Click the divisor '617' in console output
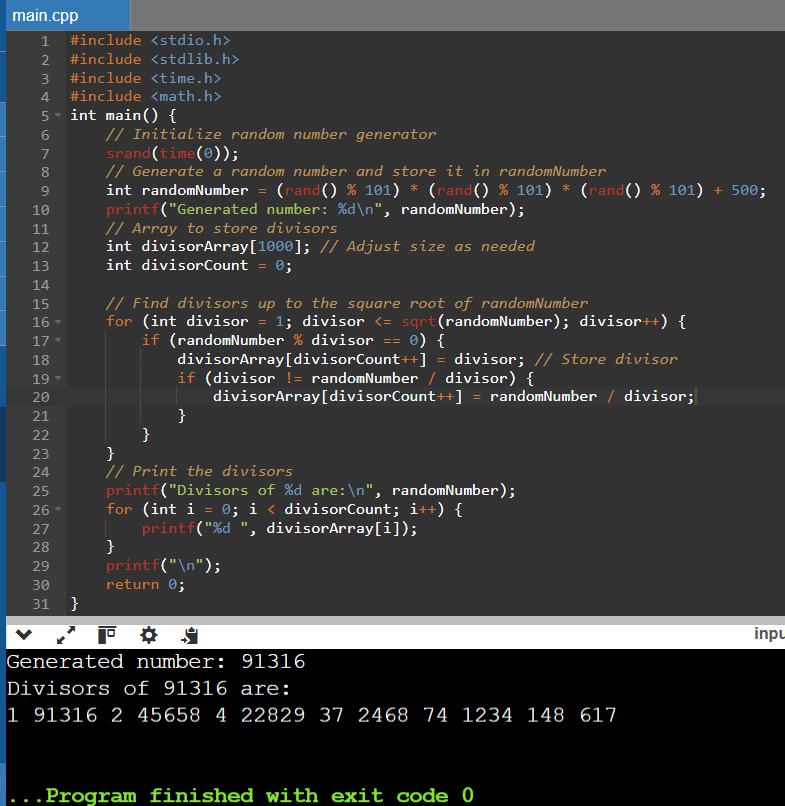This screenshot has height=806, width=785. pos(597,715)
